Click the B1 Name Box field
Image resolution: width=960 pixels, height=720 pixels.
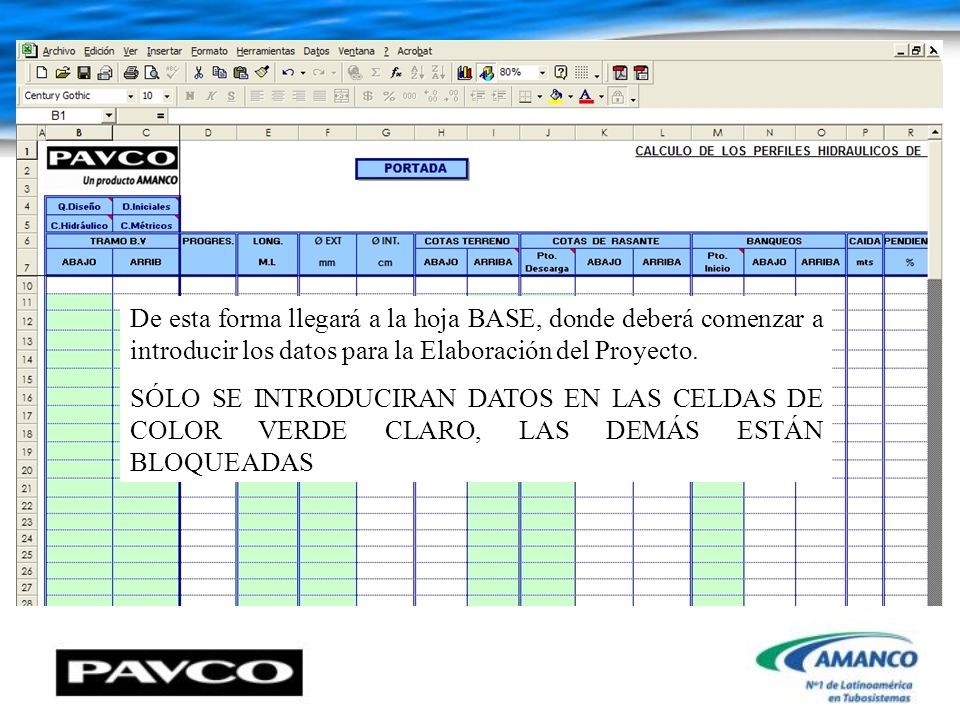[x=60, y=115]
